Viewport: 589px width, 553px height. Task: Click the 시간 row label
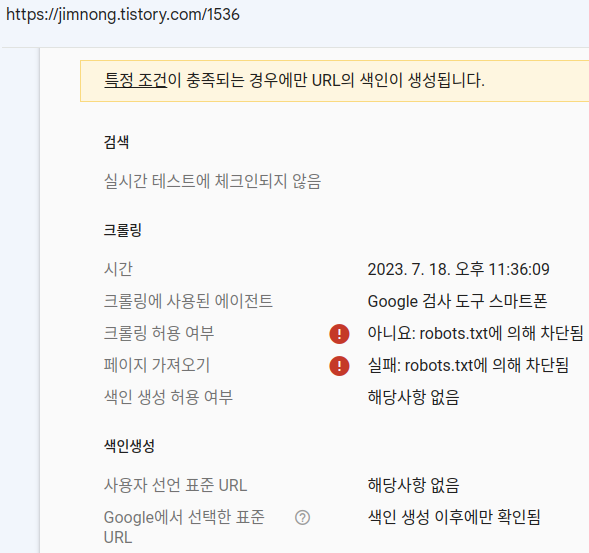pyautogui.click(x=118, y=269)
